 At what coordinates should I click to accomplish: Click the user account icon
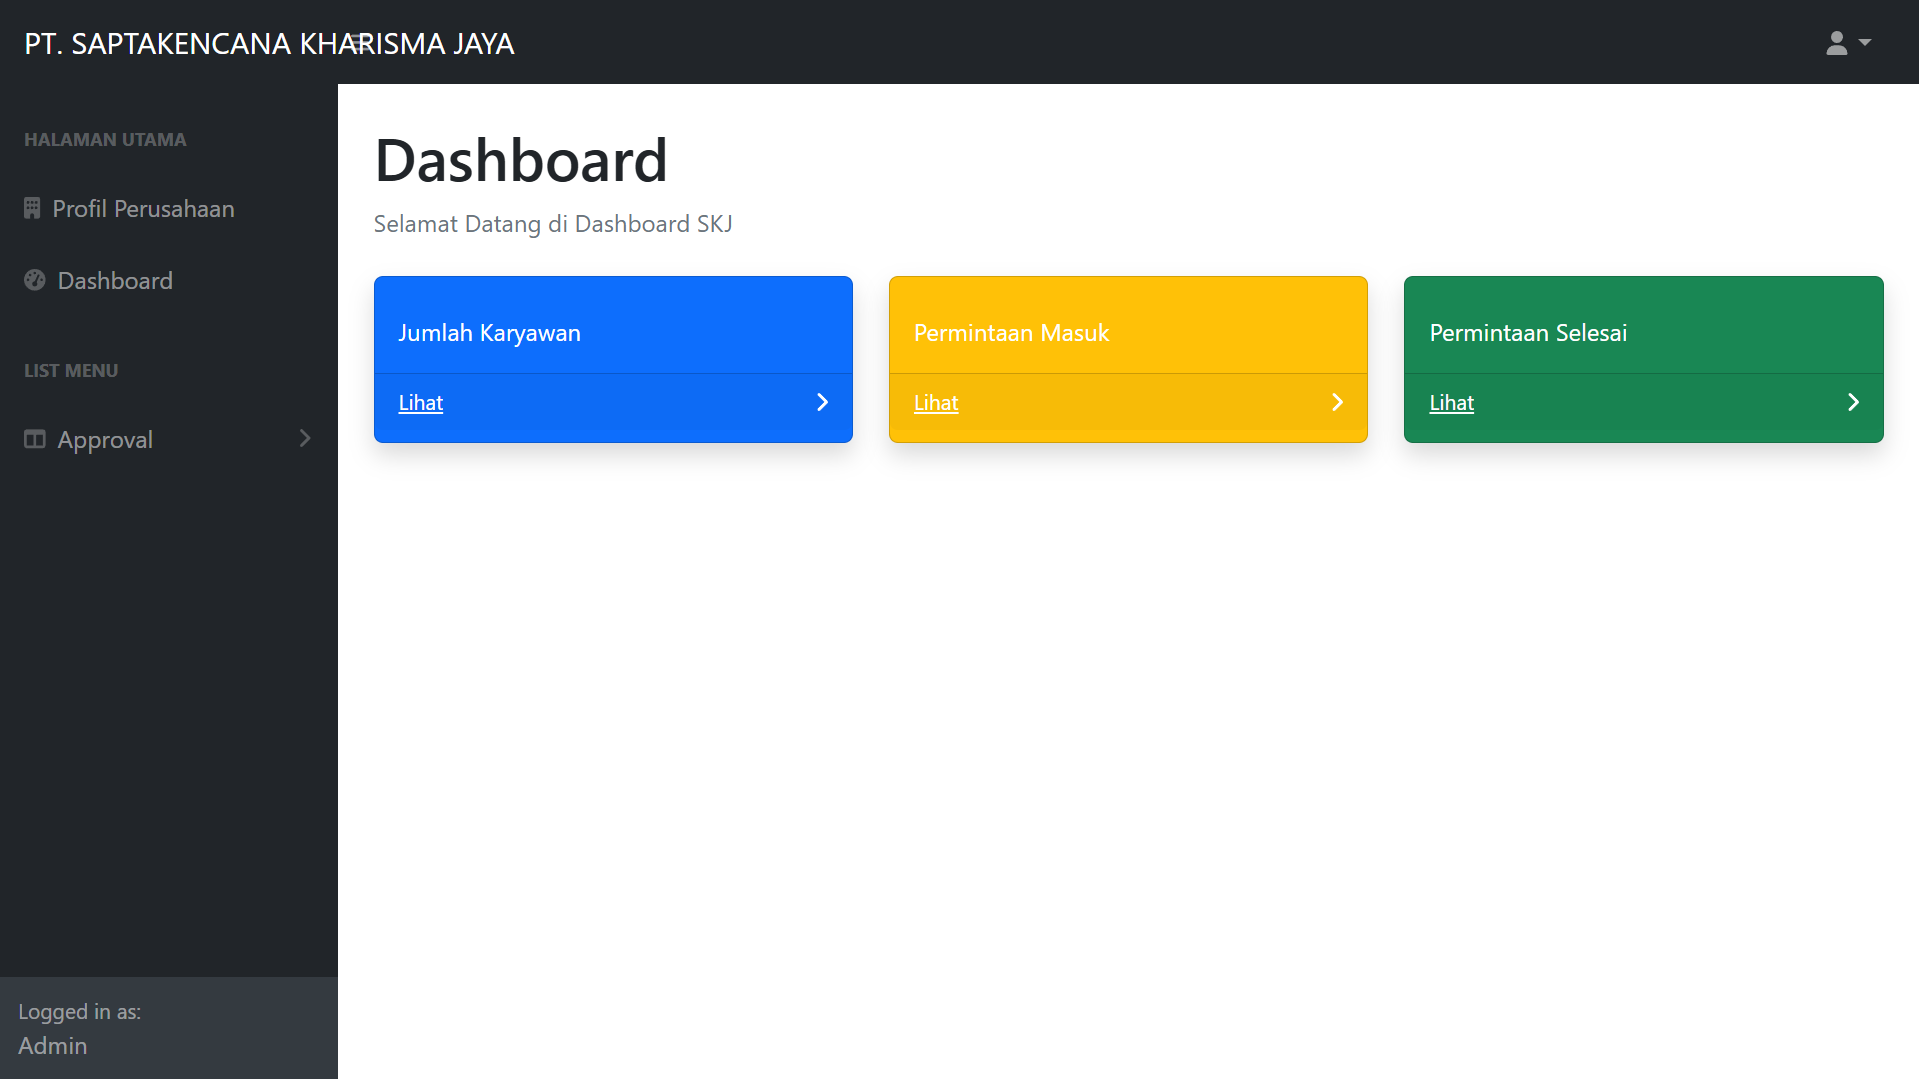[1836, 43]
